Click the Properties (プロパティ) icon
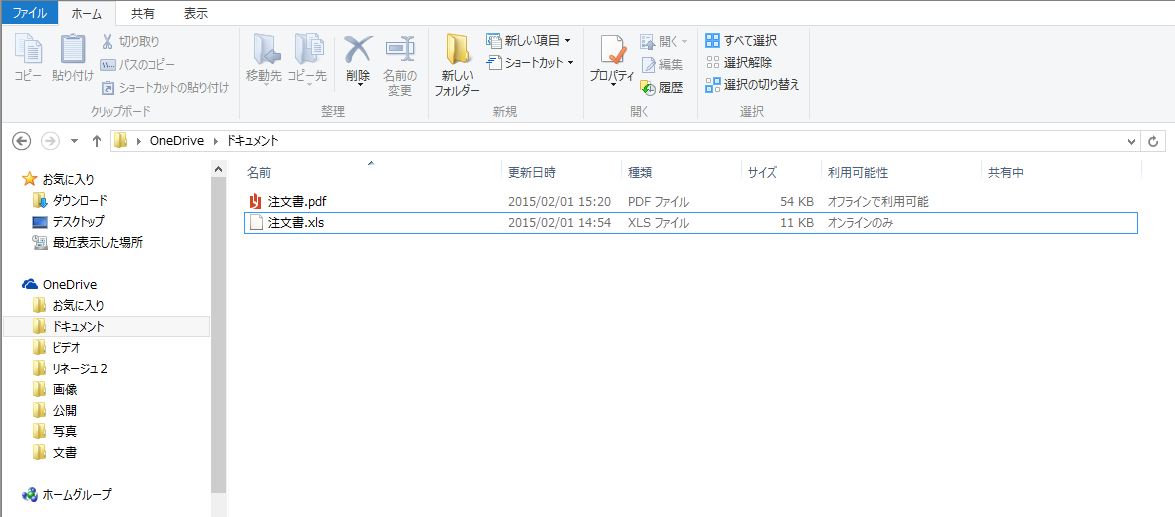The width and height of the screenshot is (1175, 517). [612, 50]
